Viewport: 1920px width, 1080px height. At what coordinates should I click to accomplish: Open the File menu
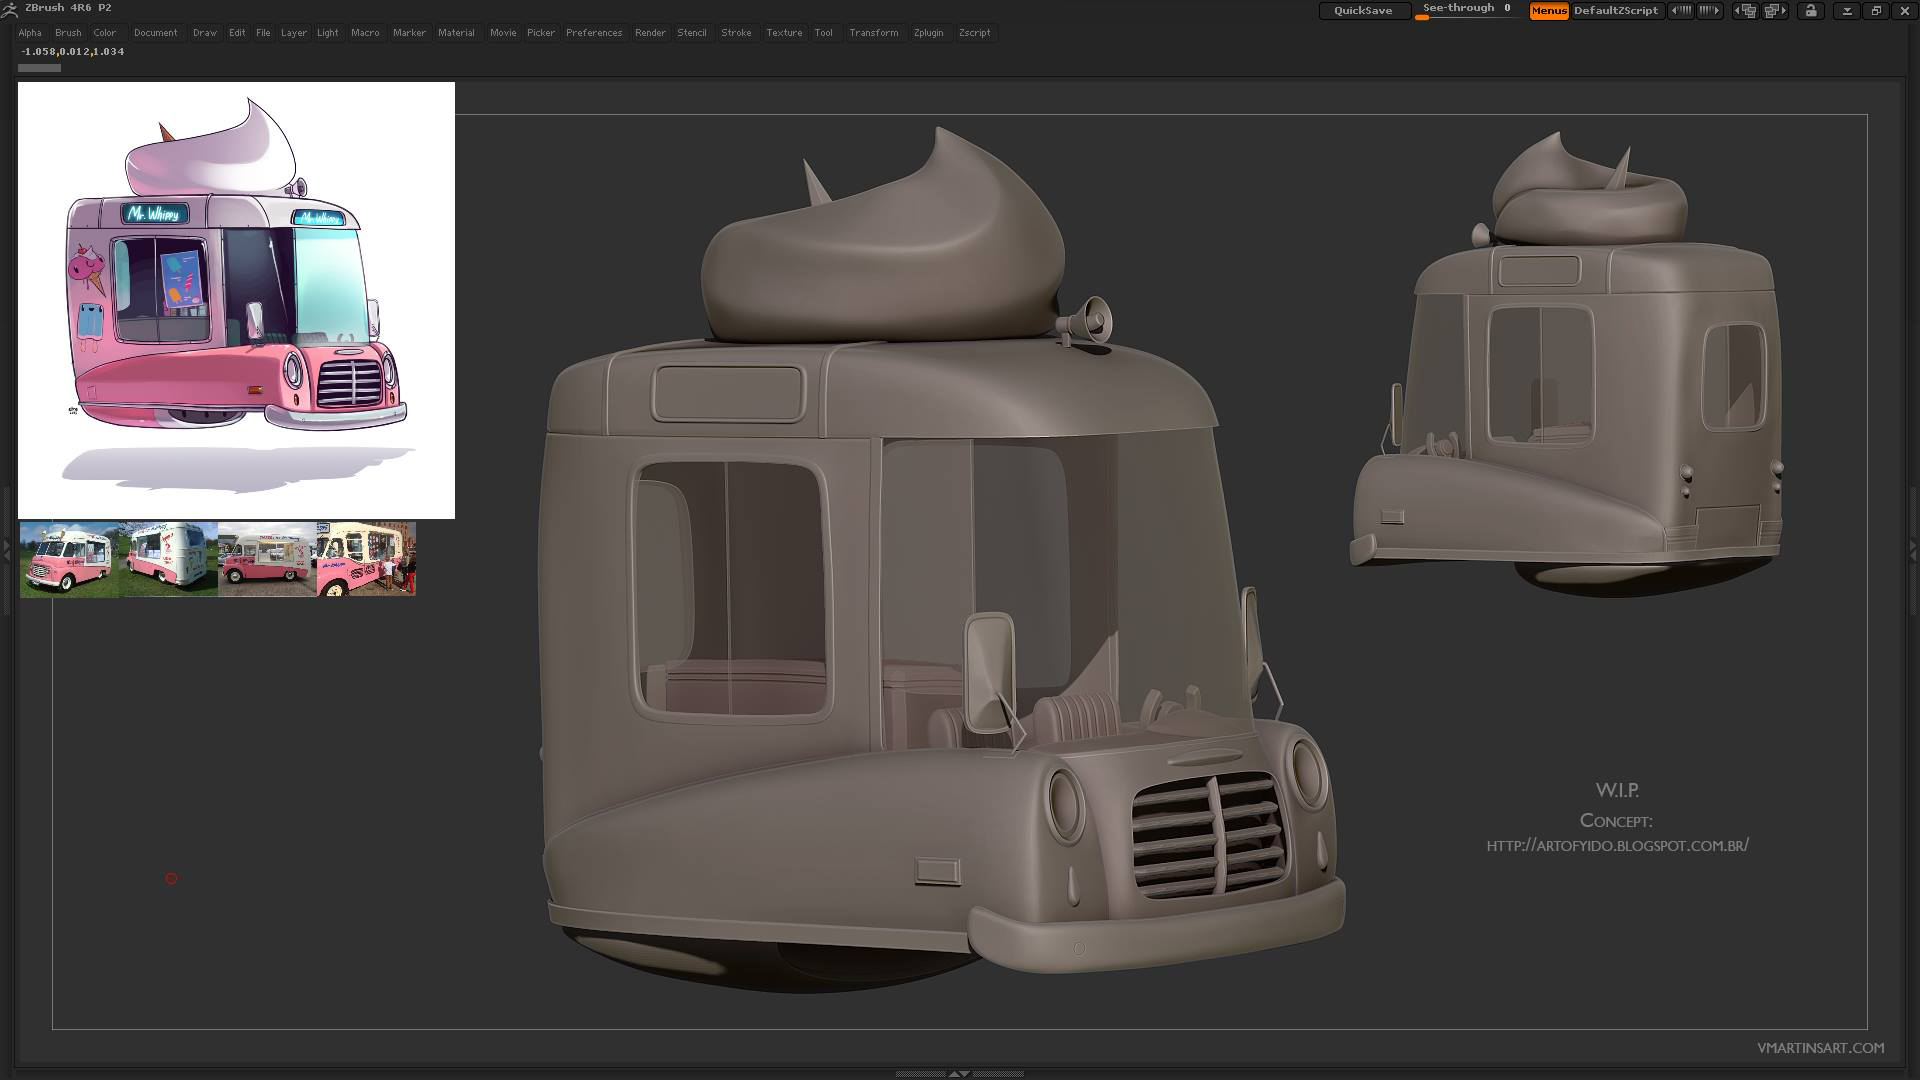coord(263,33)
